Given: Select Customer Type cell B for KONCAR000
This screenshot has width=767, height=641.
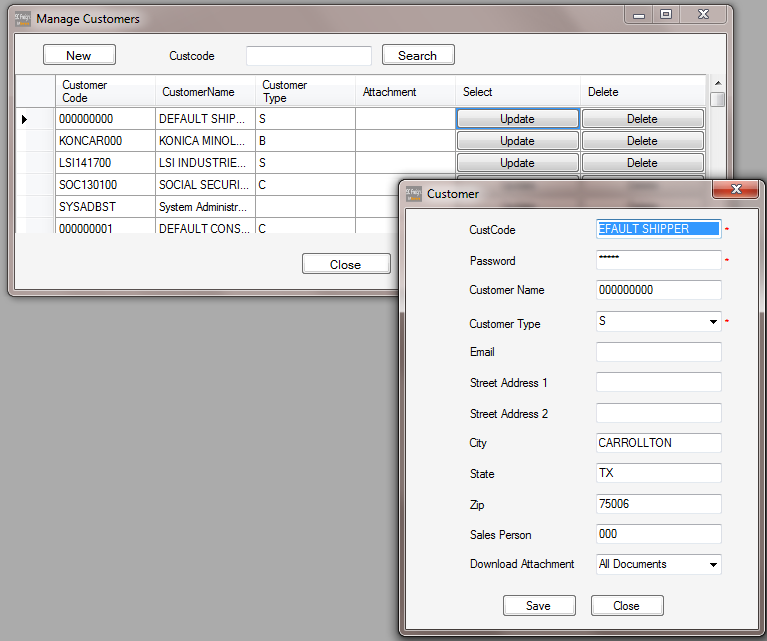Looking at the screenshot, I should pyautogui.click(x=306, y=141).
